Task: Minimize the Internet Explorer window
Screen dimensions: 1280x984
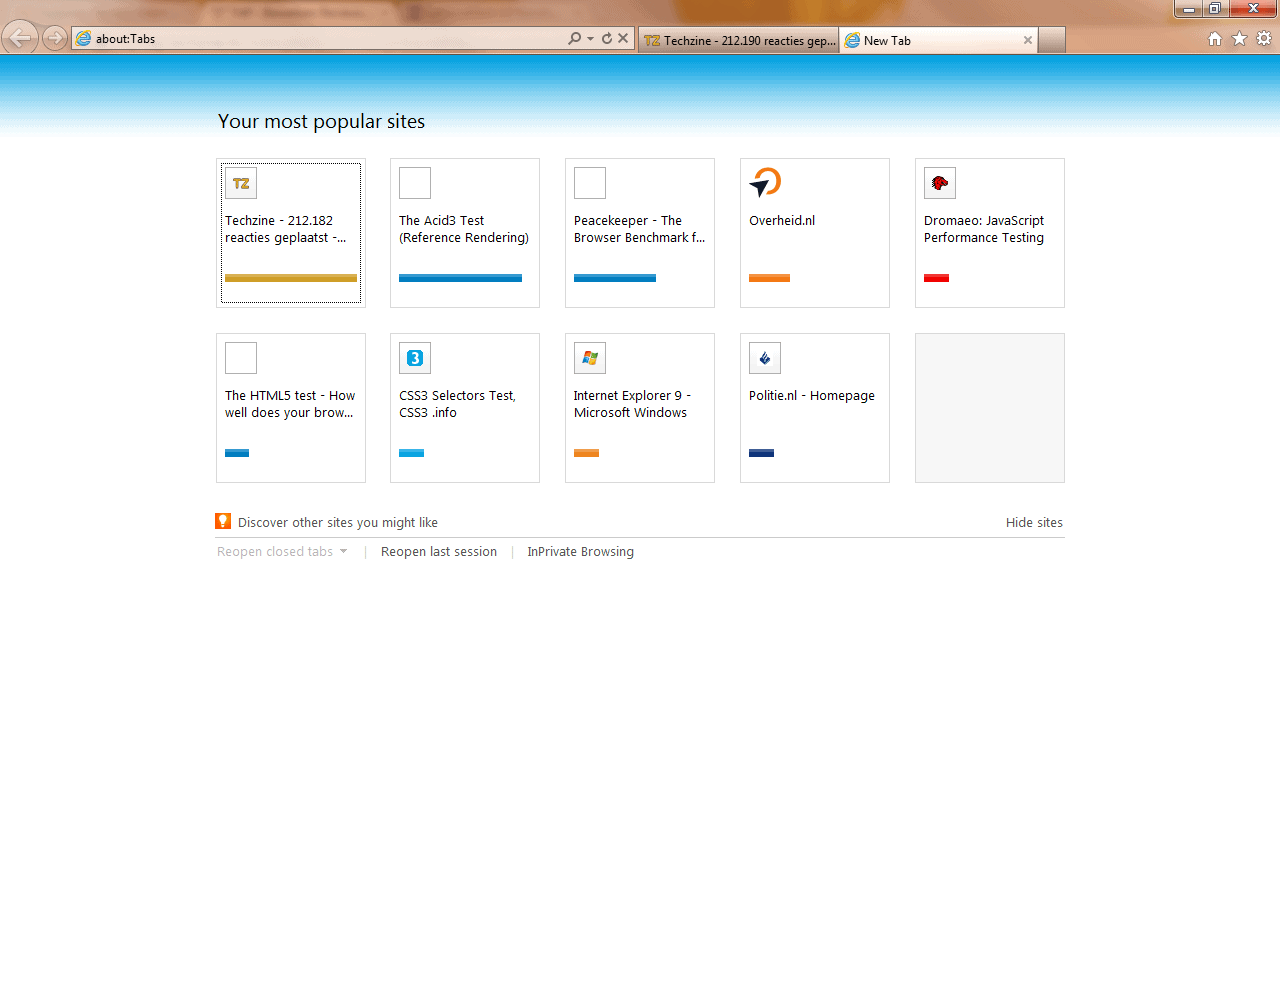Action: [1189, 8]
